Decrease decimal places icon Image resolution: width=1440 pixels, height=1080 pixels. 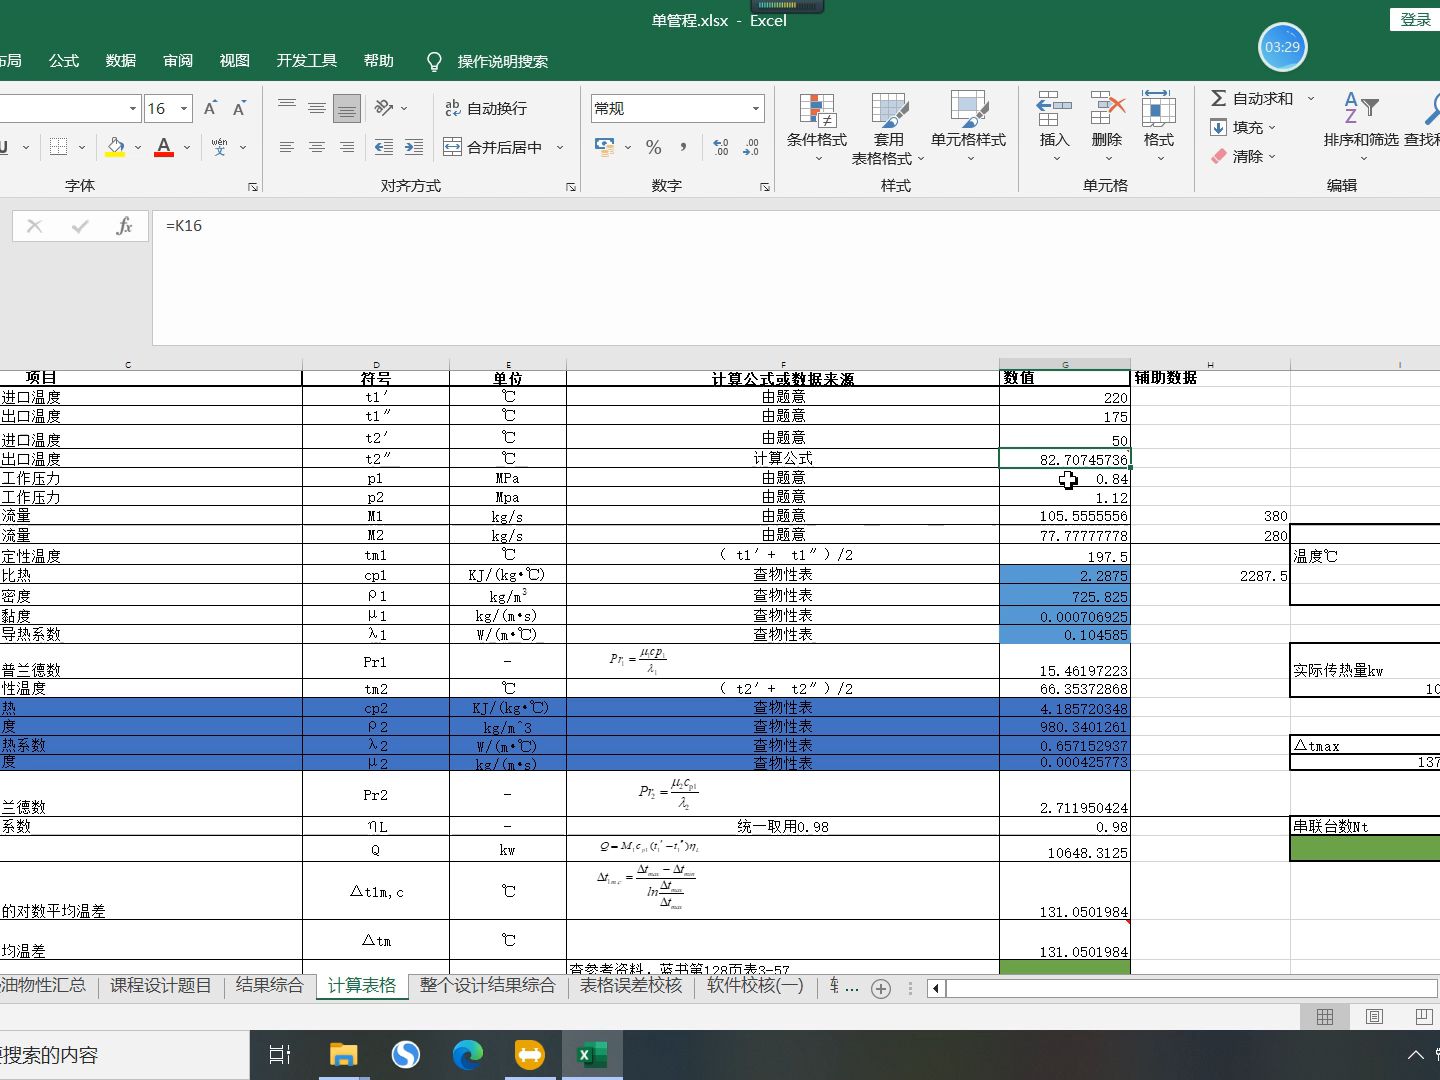coord(752,147)
